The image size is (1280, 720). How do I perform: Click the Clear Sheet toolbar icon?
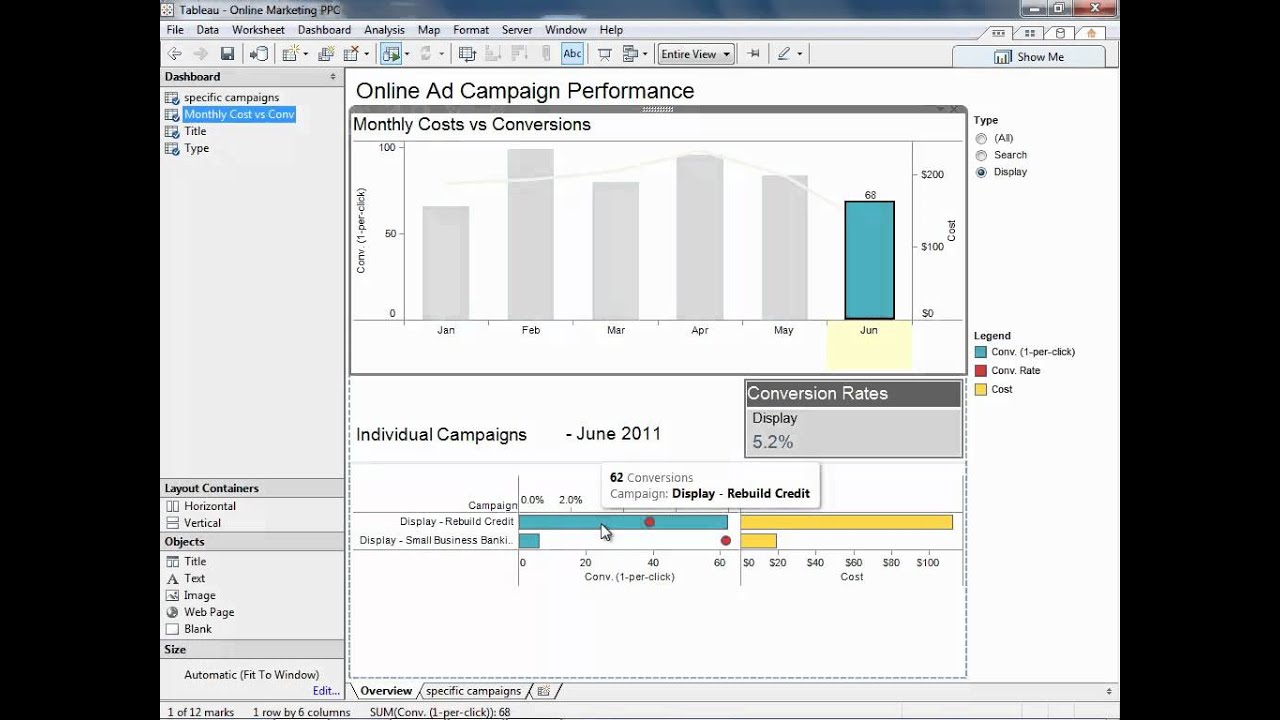[351, 54]
